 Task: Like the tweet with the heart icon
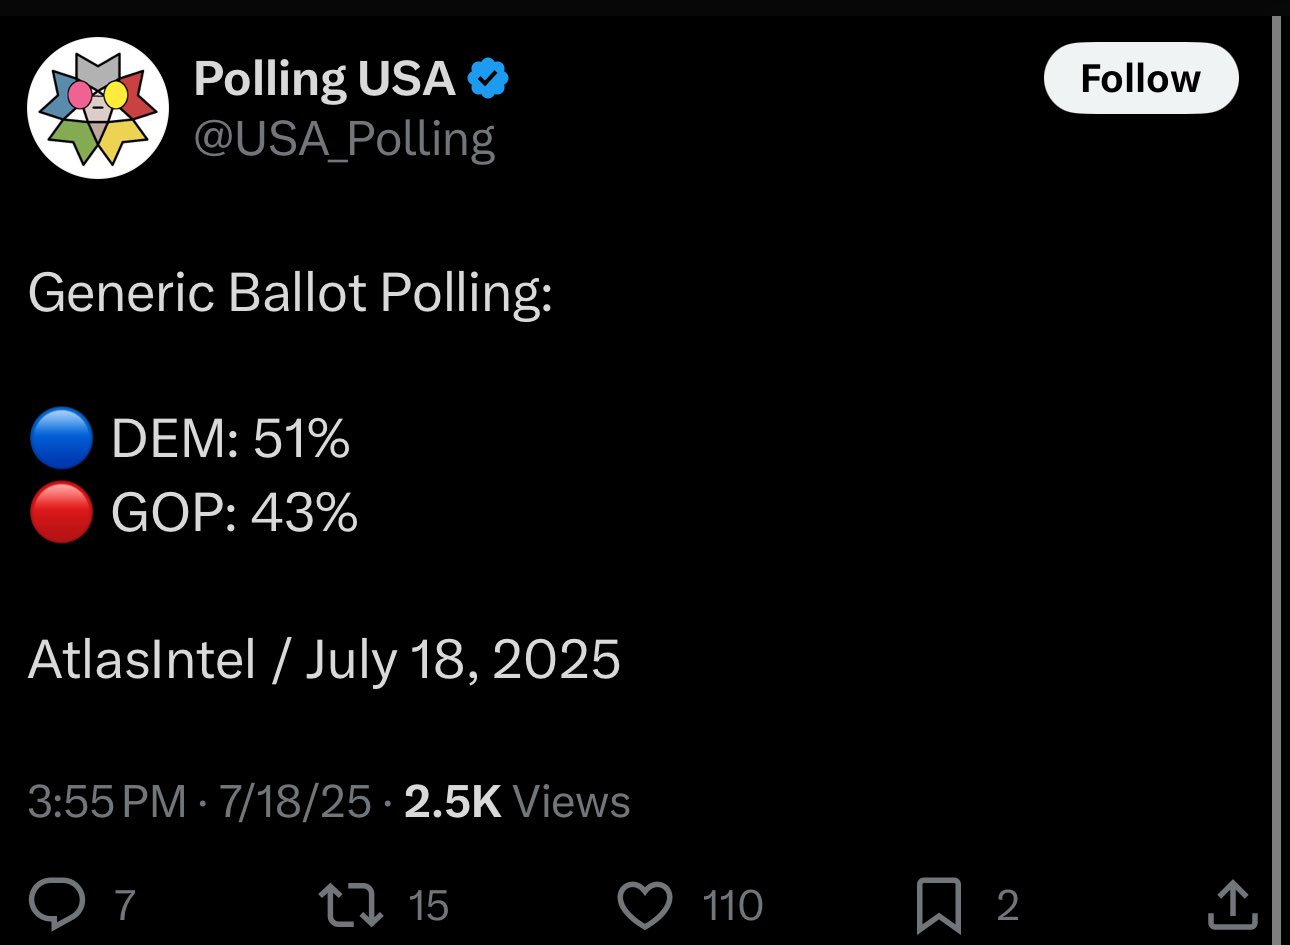coord(645,905)
